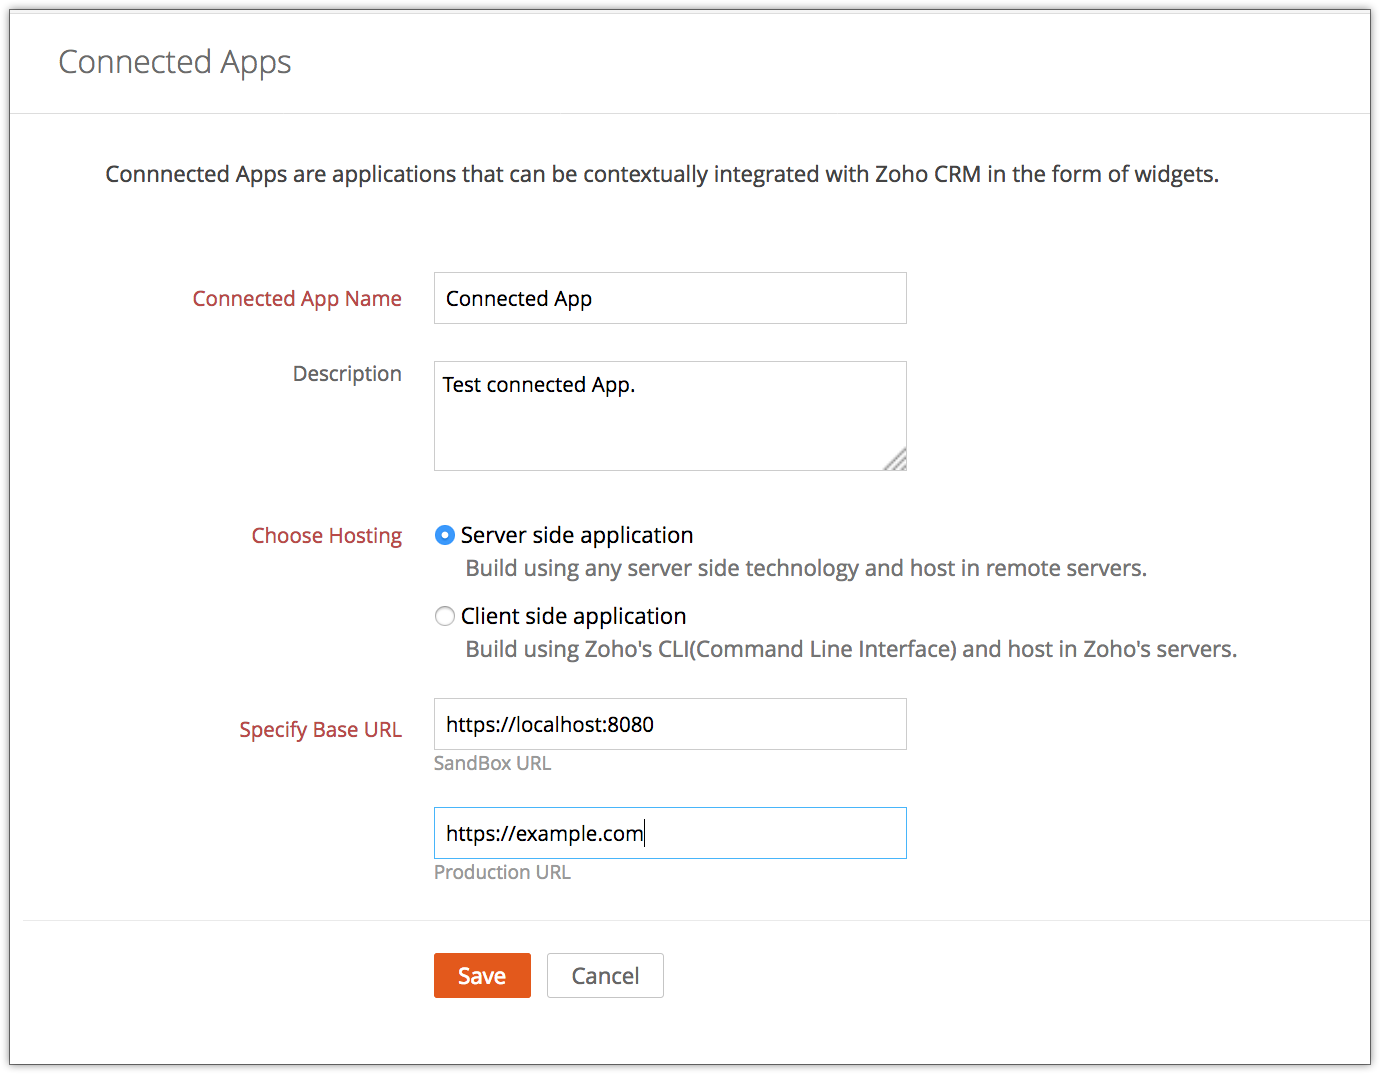Click the 'SandBox URL' caption text
The image size is (1380, 1074).
click(x=492, y=763)
